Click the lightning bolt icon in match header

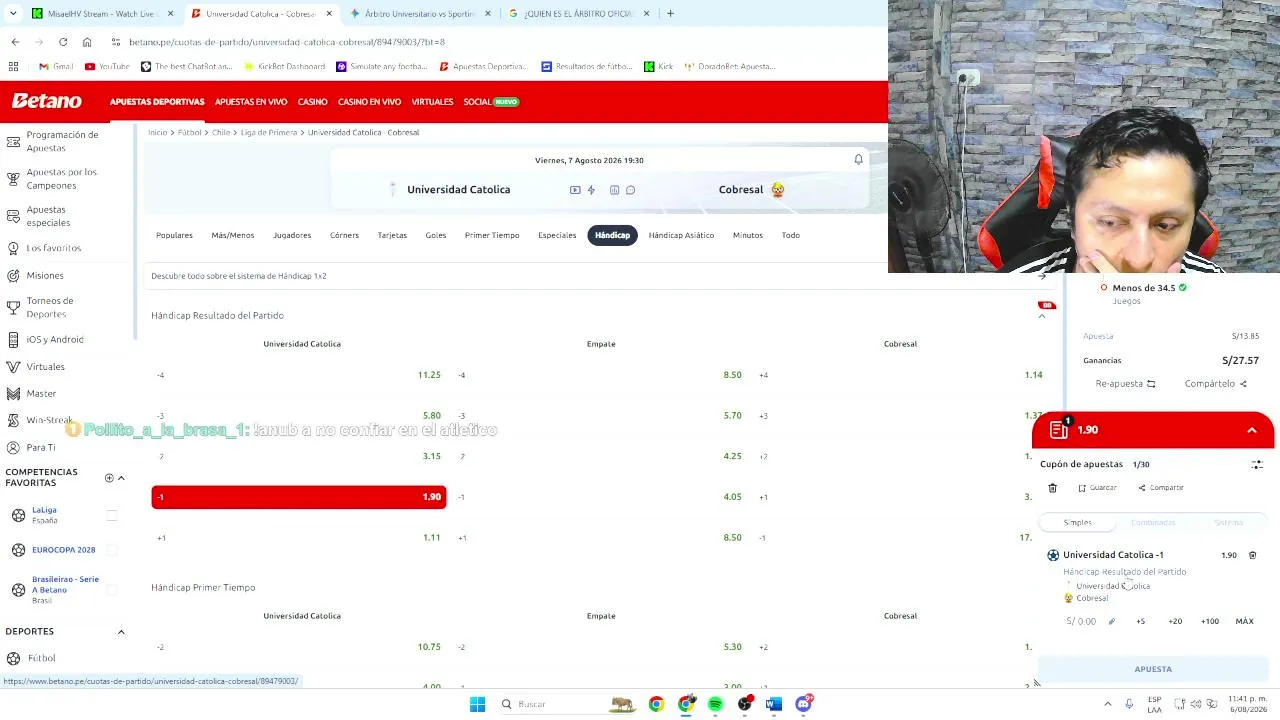(x=591, y=190)
